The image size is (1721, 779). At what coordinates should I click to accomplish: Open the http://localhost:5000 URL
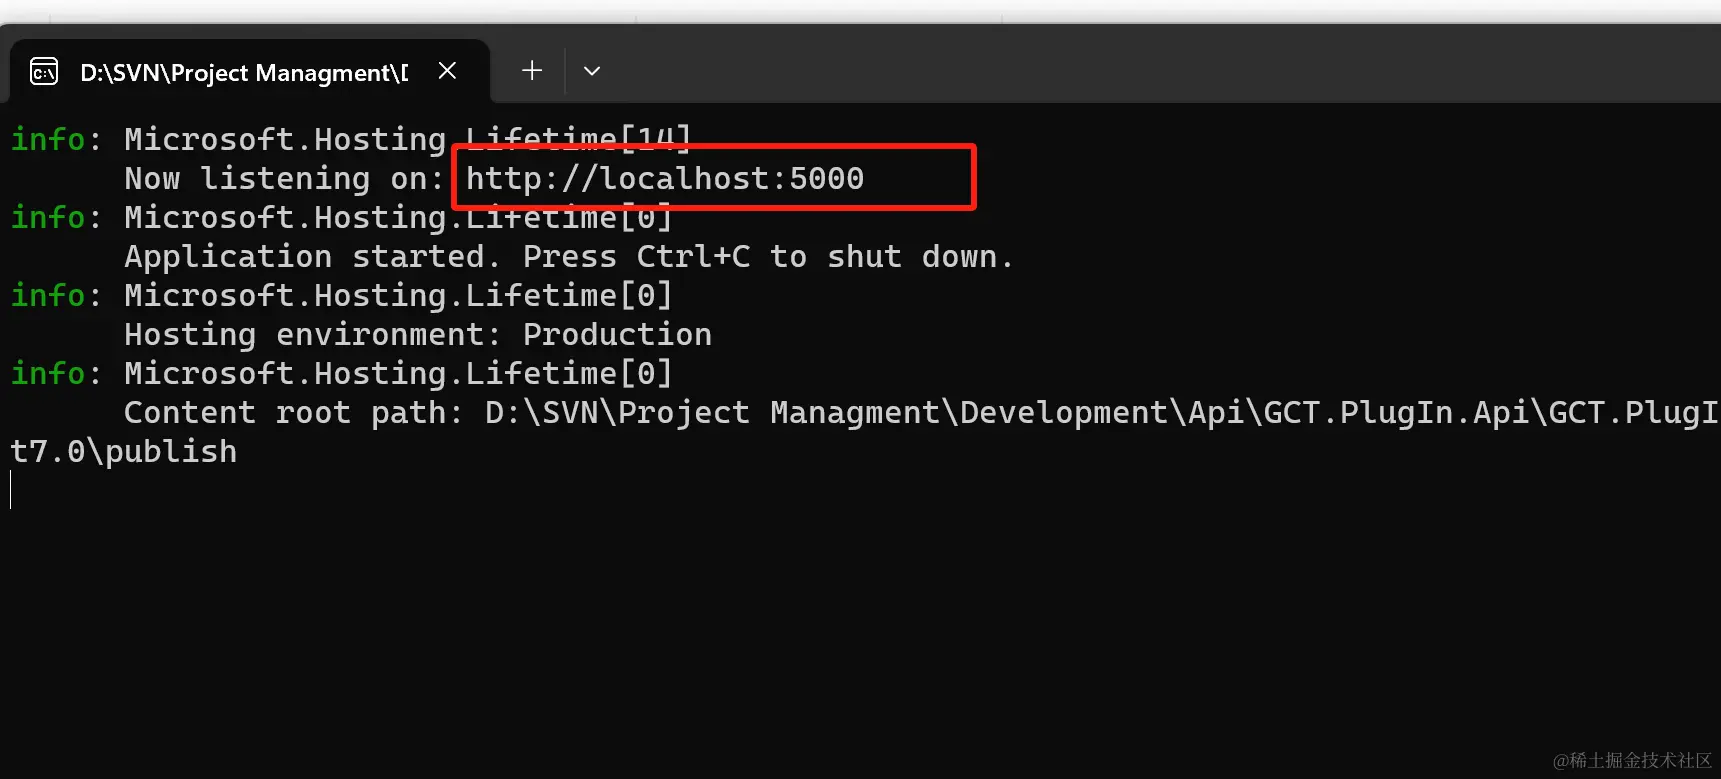click(x=665, y=178)
